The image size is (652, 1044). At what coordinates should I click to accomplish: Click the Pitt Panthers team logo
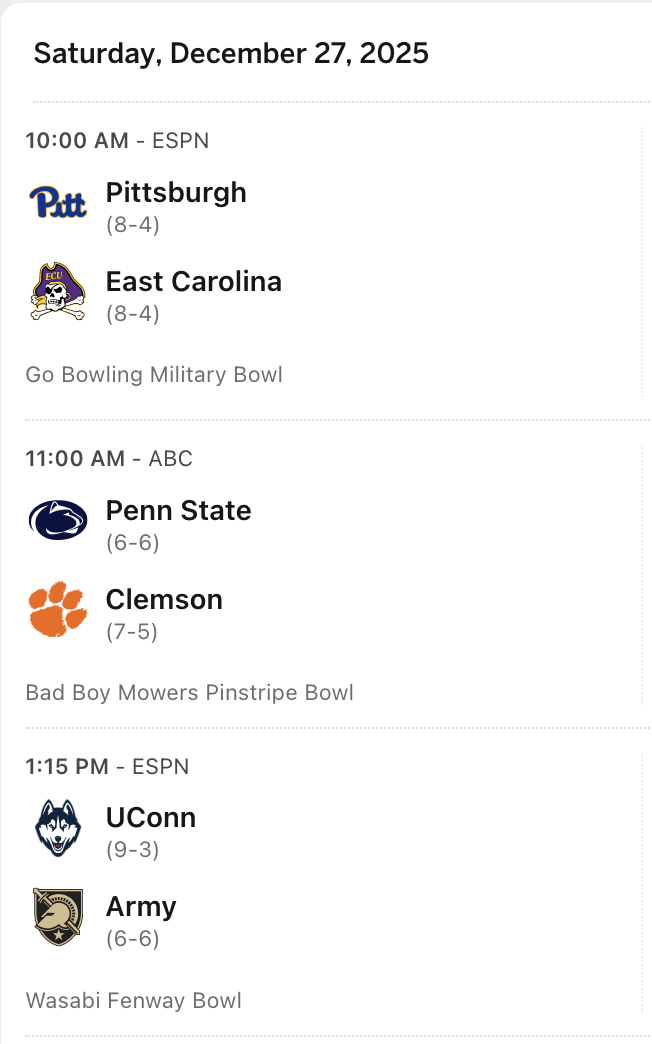58,202
